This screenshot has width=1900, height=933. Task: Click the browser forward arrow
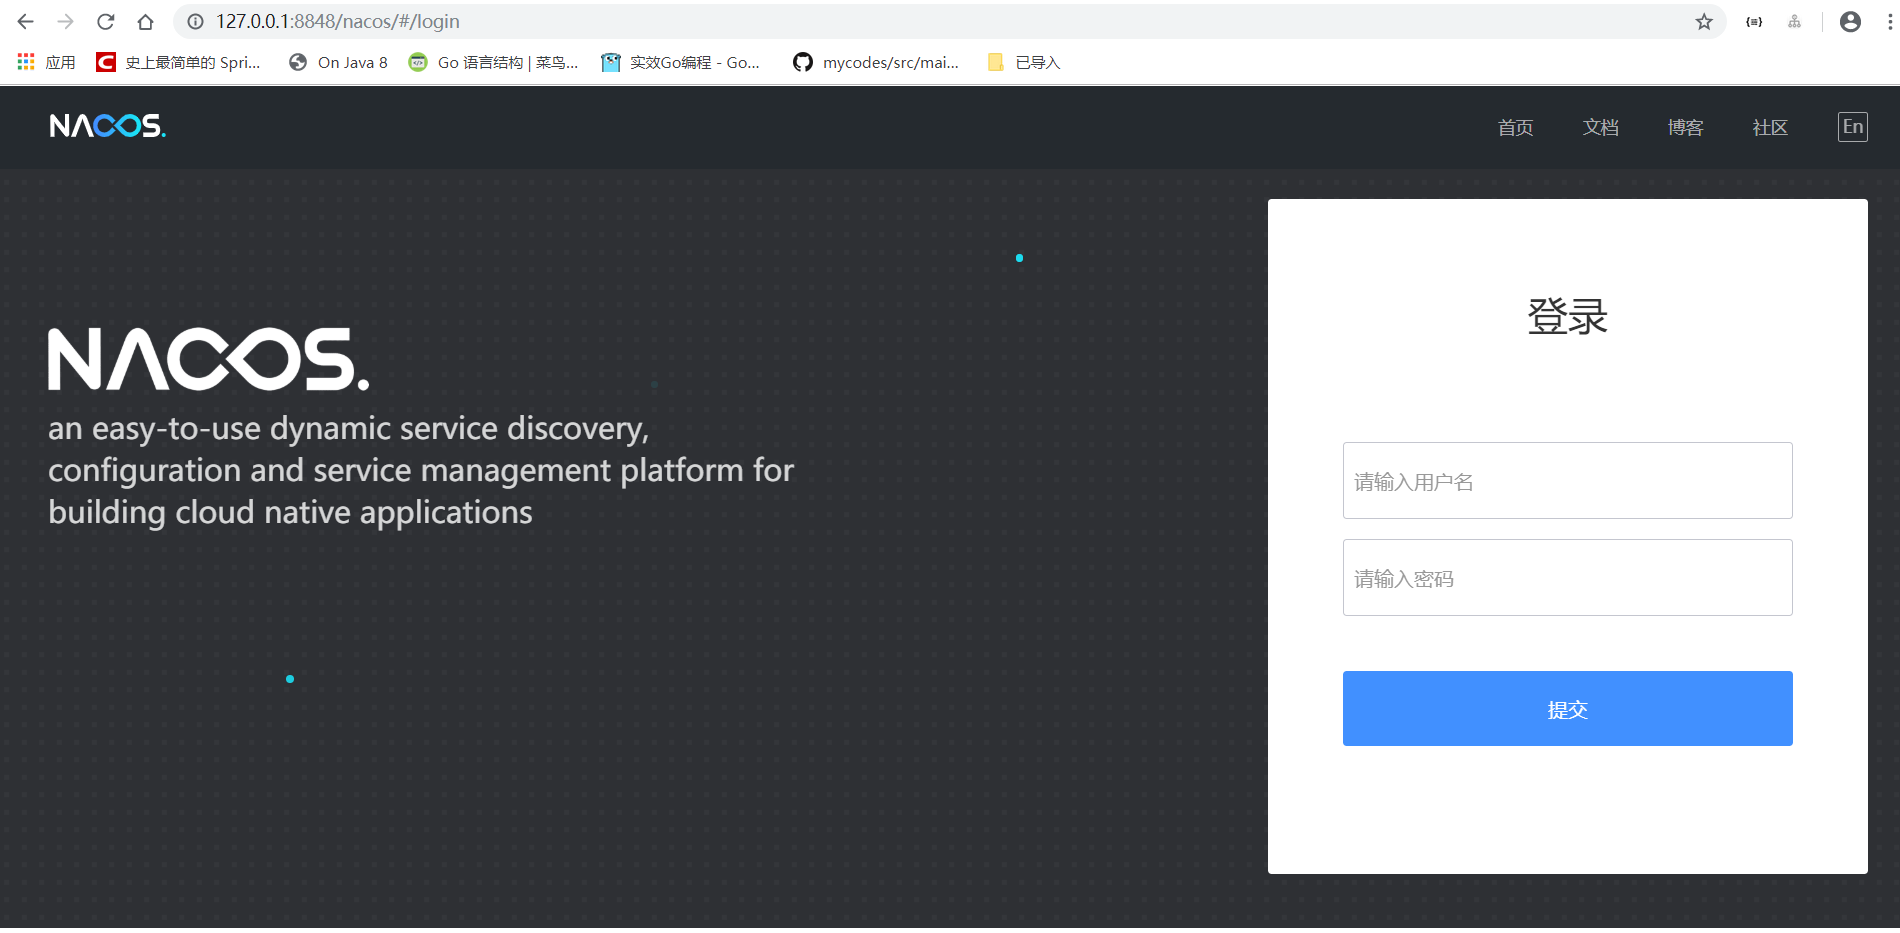click(66, 21)
